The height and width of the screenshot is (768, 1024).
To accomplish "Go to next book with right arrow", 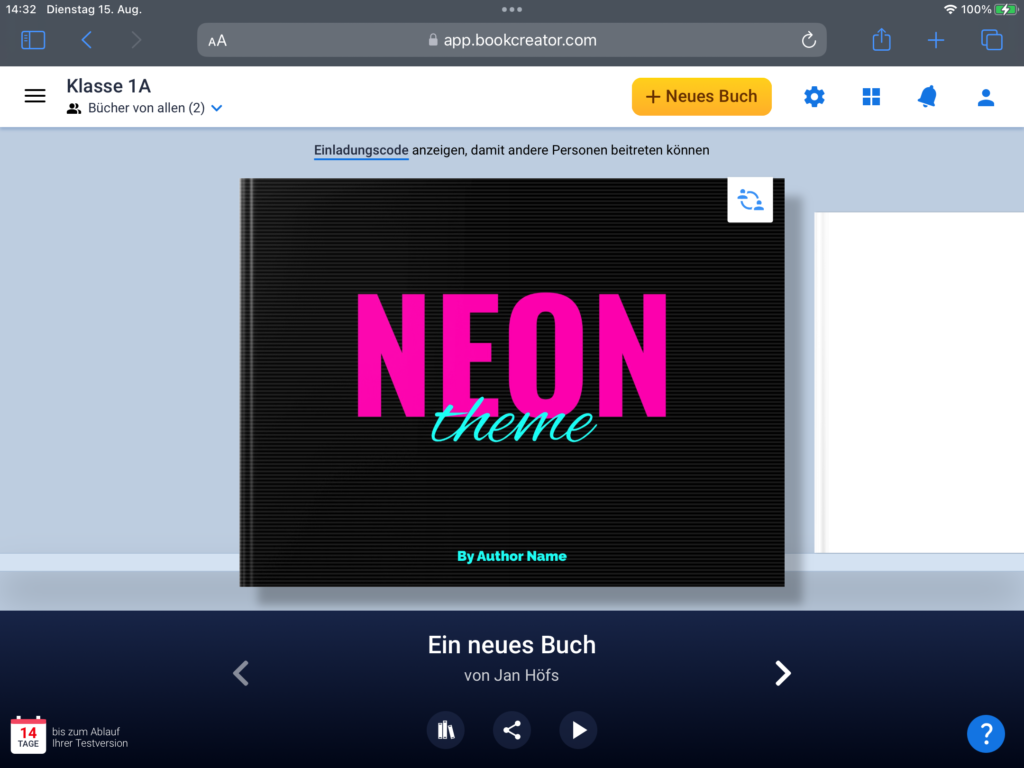I will click(x=783, y=673).
